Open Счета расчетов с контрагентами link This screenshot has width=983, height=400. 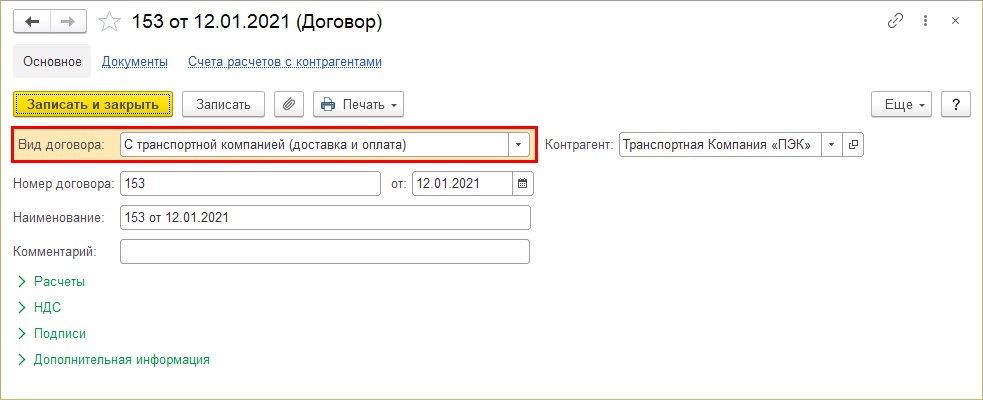(x=285, y=62)
